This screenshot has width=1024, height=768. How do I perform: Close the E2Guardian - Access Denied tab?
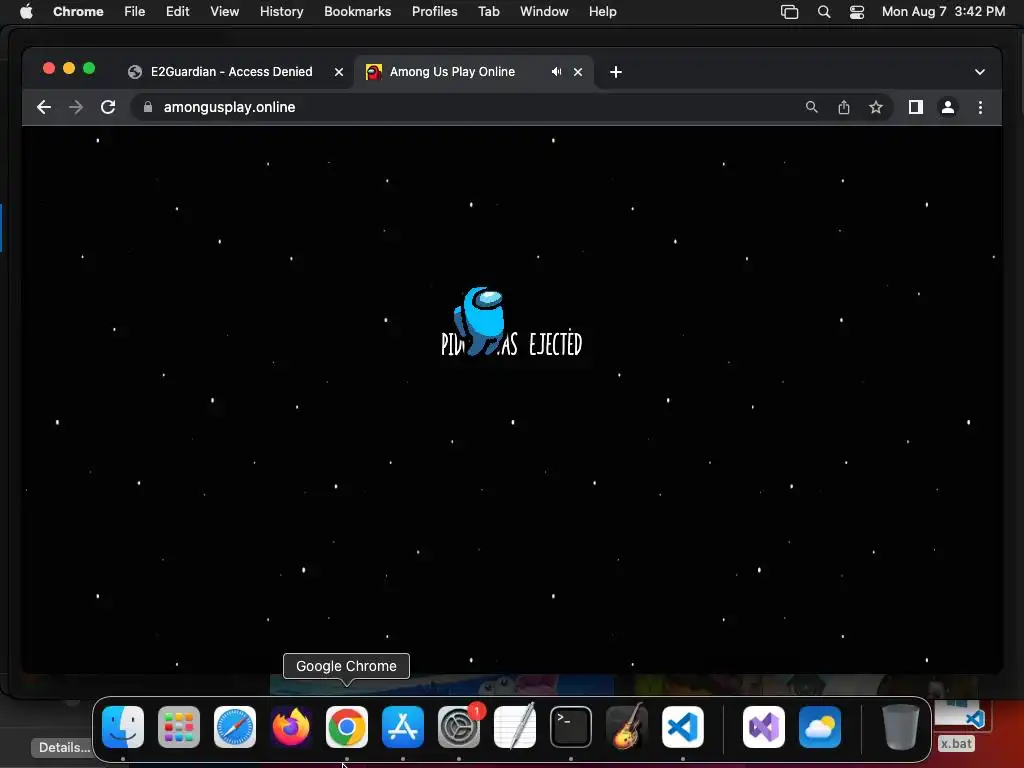339,72
